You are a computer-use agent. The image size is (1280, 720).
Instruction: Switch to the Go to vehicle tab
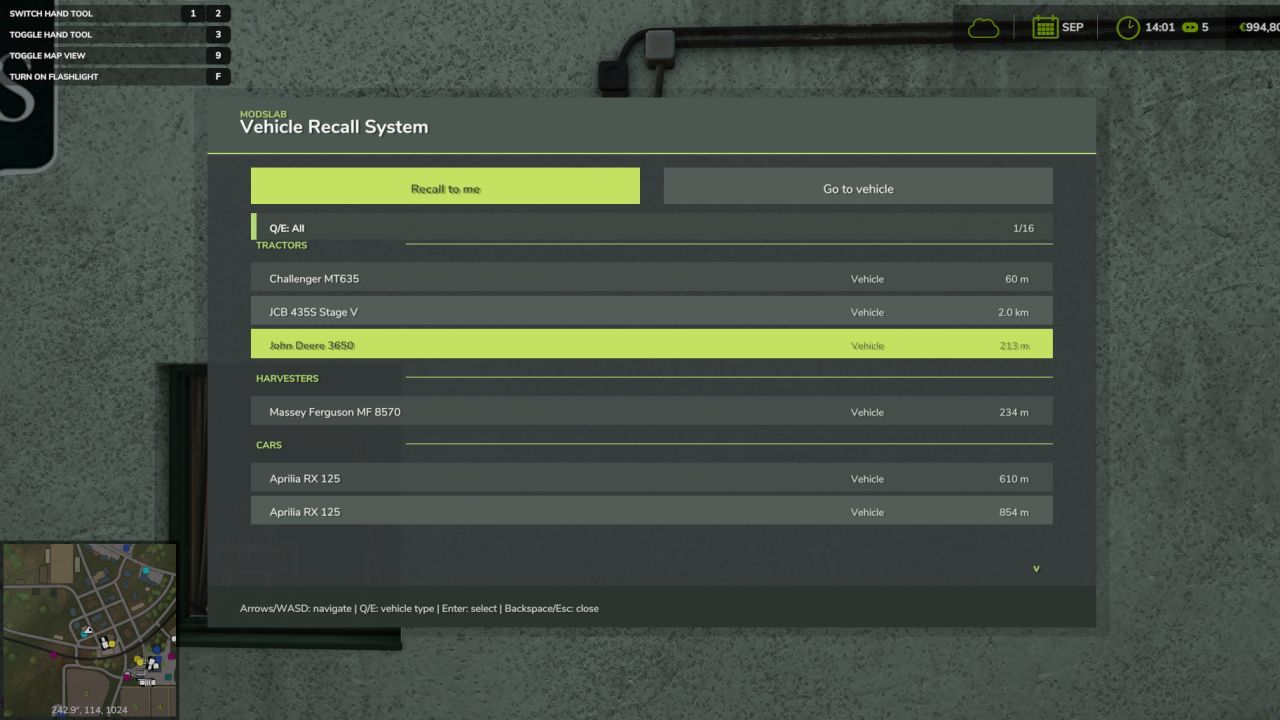point(857,186)
